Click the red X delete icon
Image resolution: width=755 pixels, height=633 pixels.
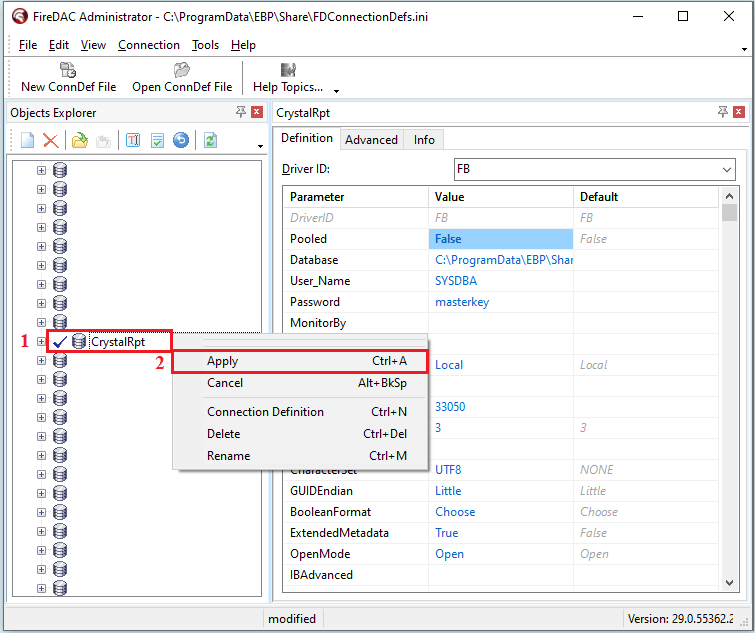[x=49, y=141]
